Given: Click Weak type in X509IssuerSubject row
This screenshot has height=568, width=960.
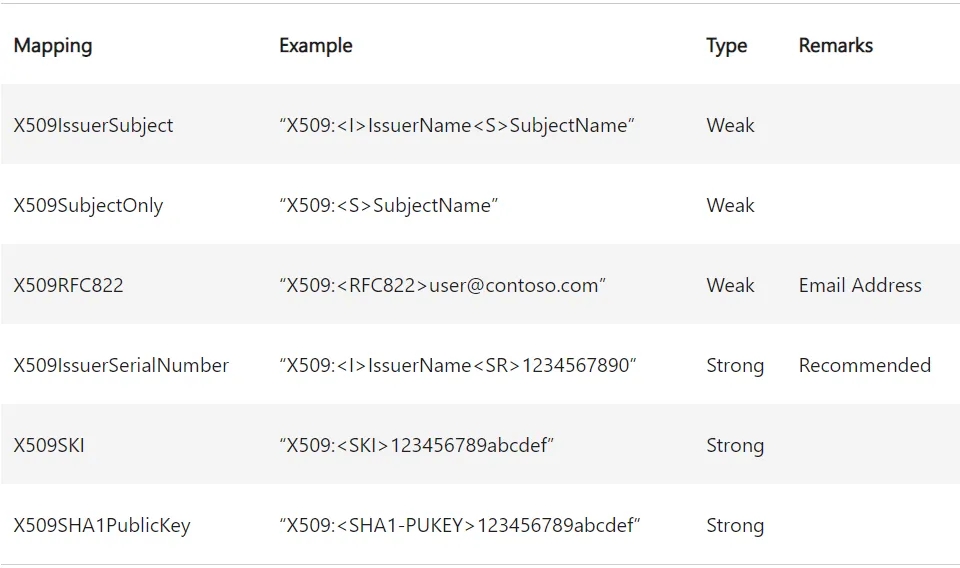Looking at the screenshot, I should tap(730, 125).
